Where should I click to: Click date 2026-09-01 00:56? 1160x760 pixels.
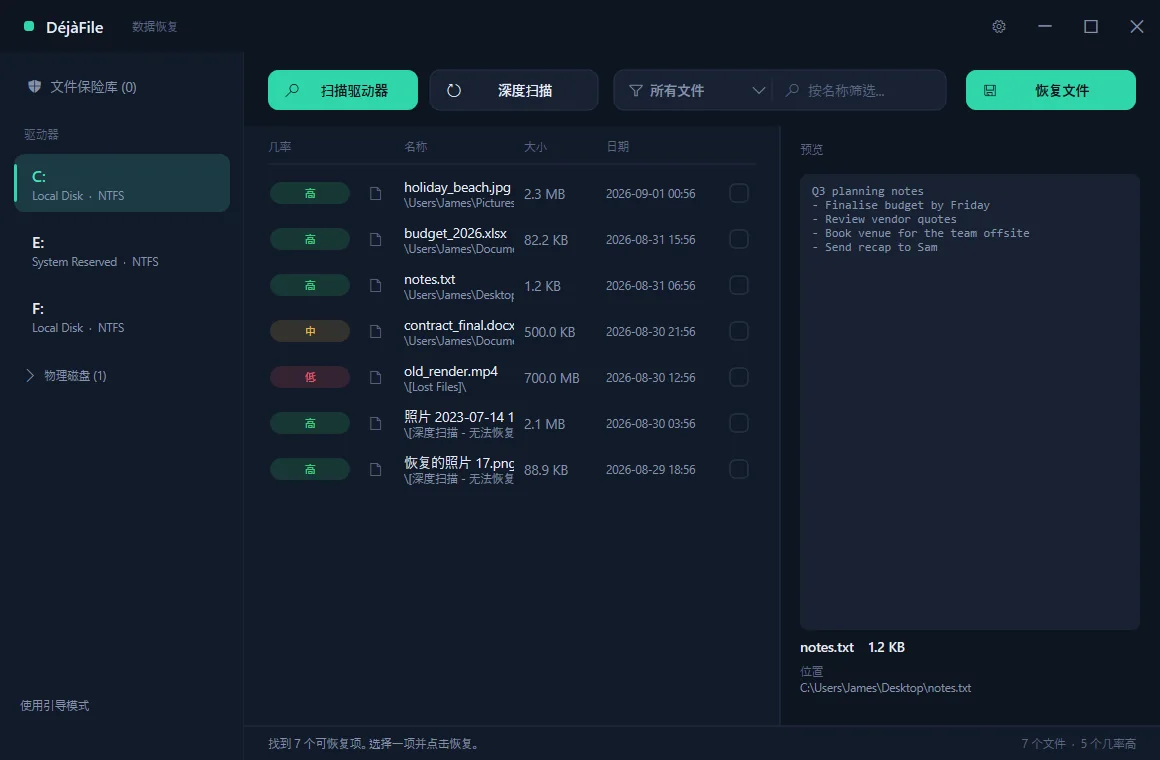tap(650, 193)
